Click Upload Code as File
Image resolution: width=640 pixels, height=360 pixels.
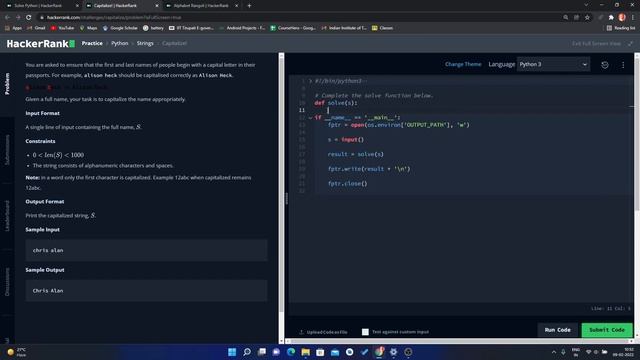pos(323,332)
